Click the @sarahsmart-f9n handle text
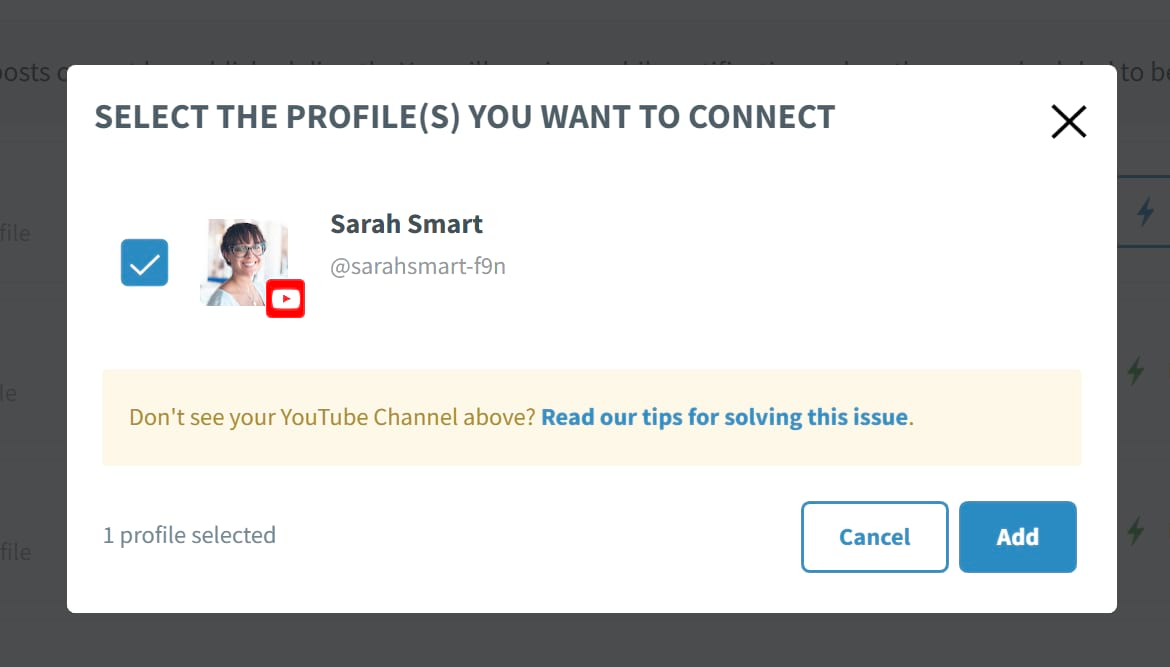This screenshot has height=667, width=1170. 418,266
